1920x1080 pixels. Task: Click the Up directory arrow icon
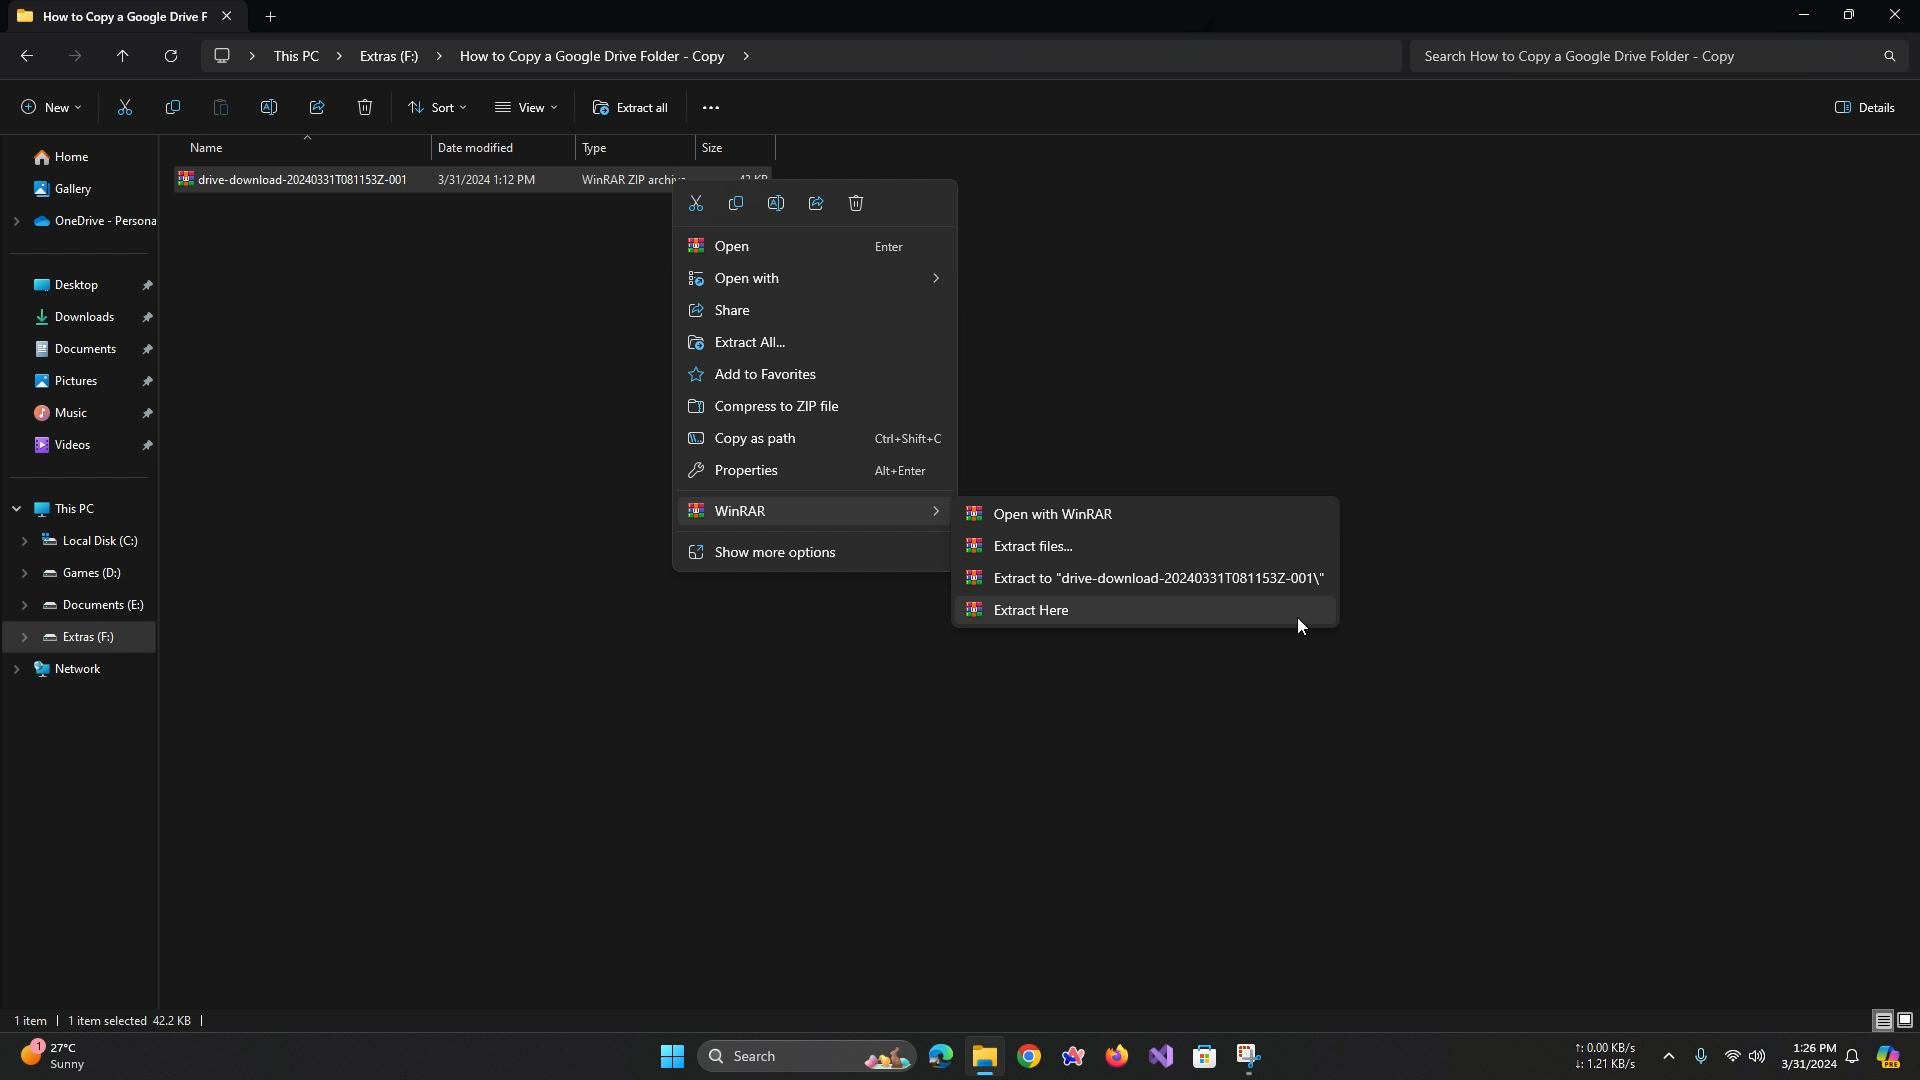123,56
